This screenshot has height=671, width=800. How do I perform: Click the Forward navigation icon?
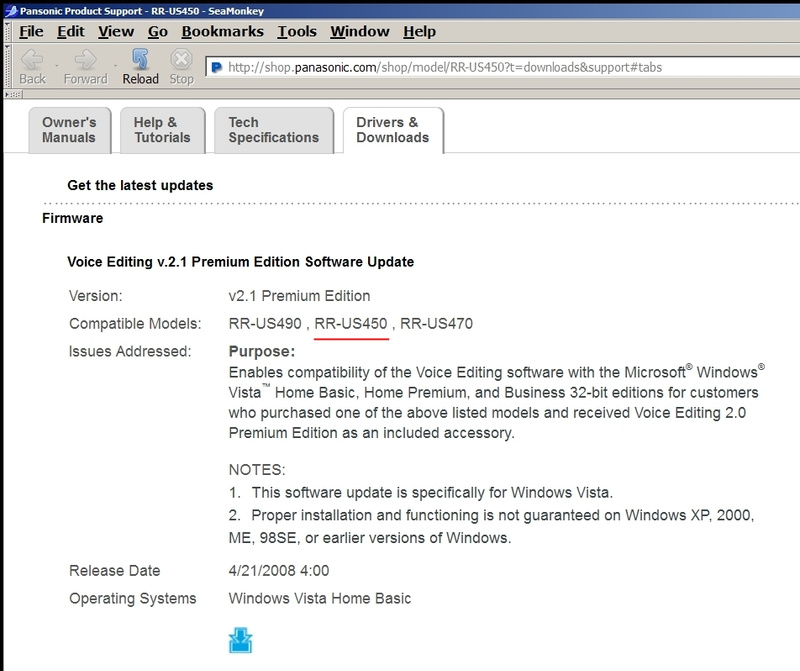tap(85, 60)
